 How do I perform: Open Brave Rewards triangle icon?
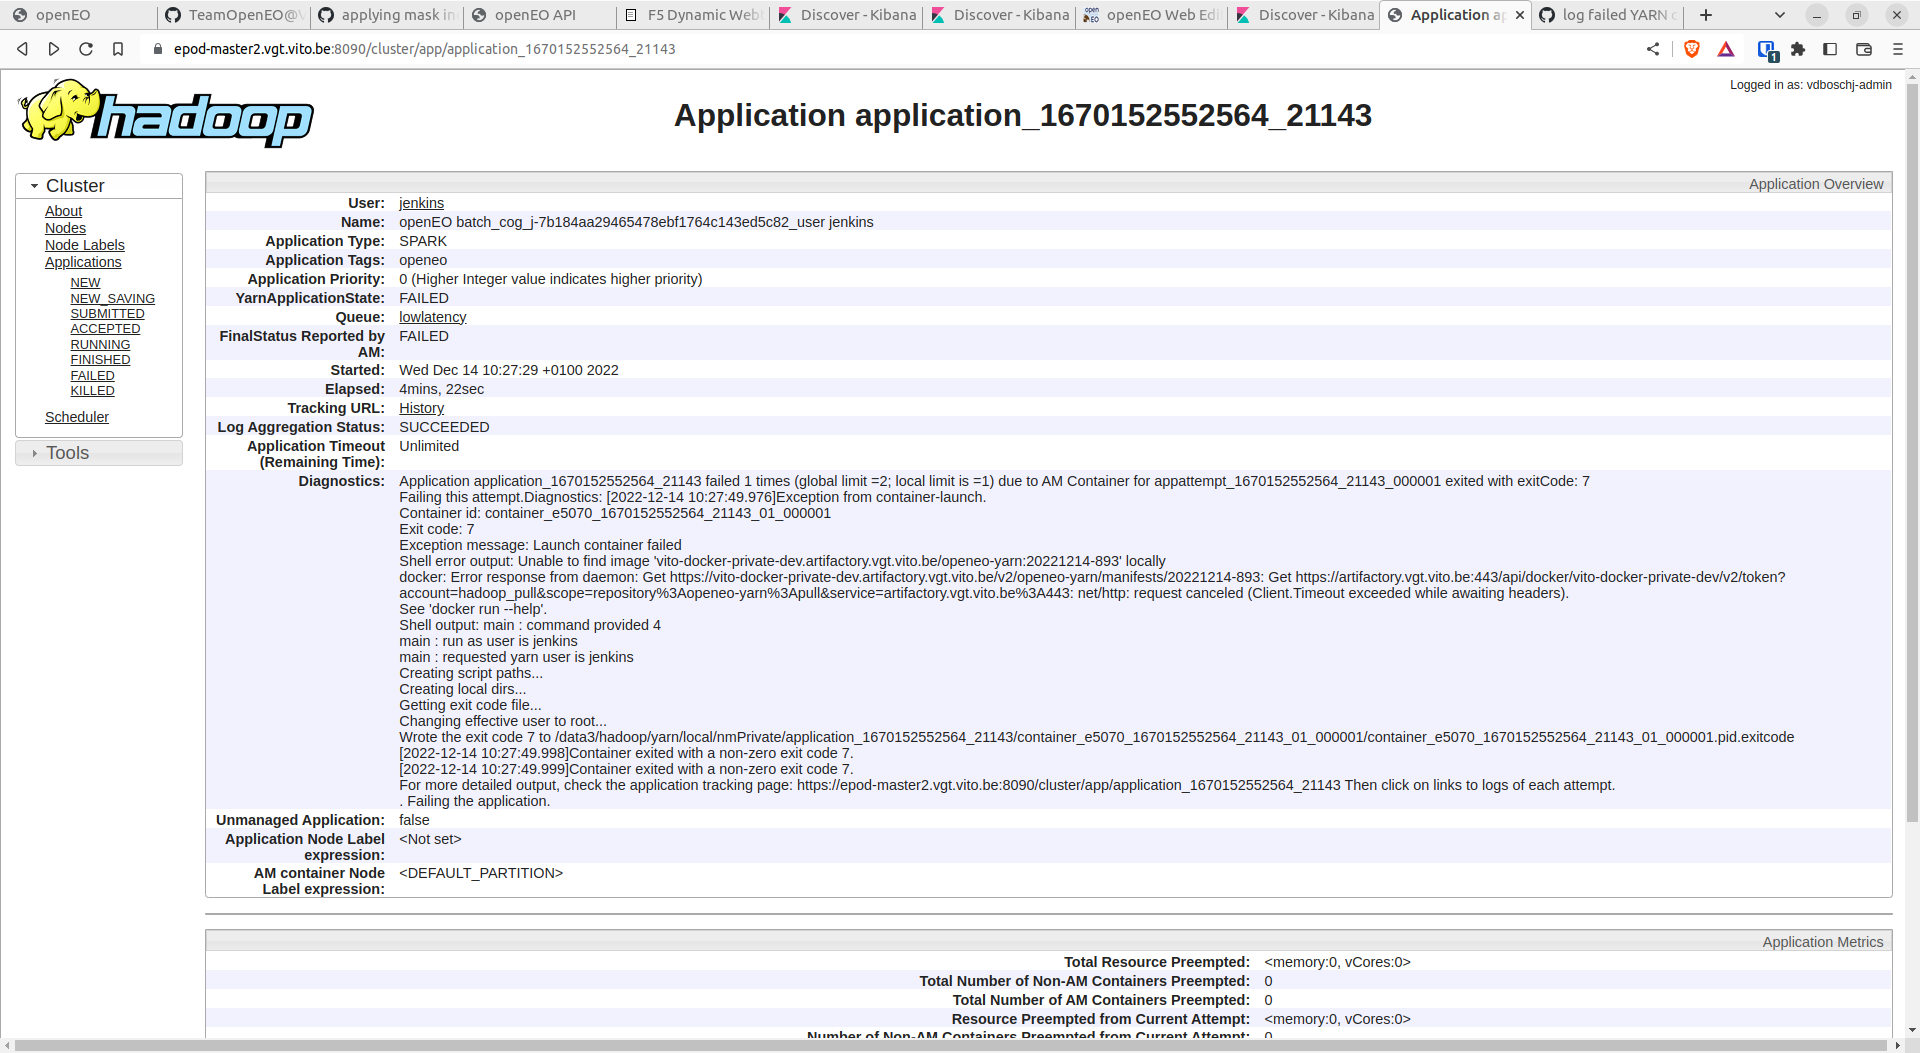(1725, 48)
